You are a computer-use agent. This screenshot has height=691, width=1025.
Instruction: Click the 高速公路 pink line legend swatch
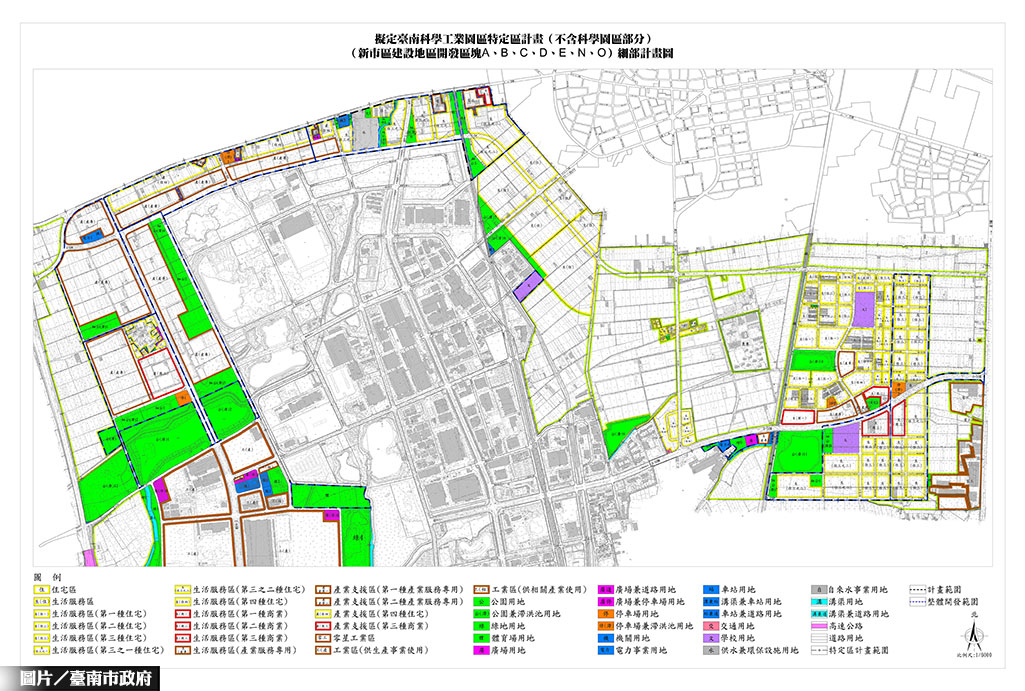pyautogui.click(x=818, y=626)
